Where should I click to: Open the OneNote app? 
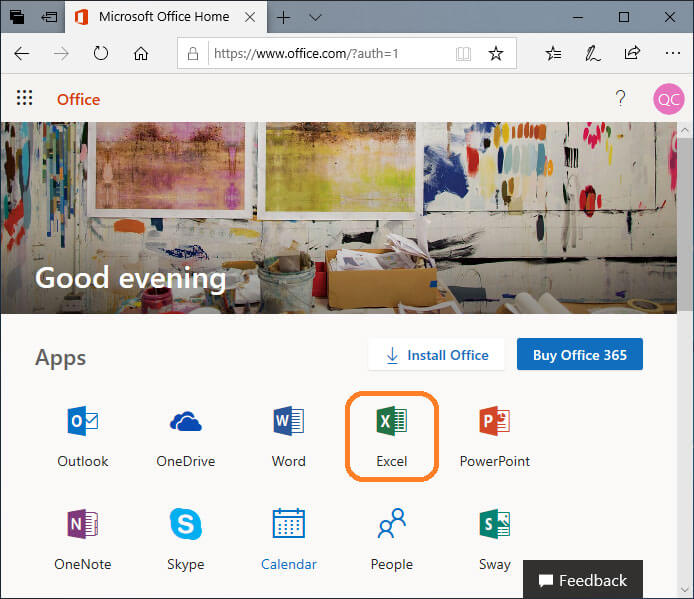coord(83,539)
